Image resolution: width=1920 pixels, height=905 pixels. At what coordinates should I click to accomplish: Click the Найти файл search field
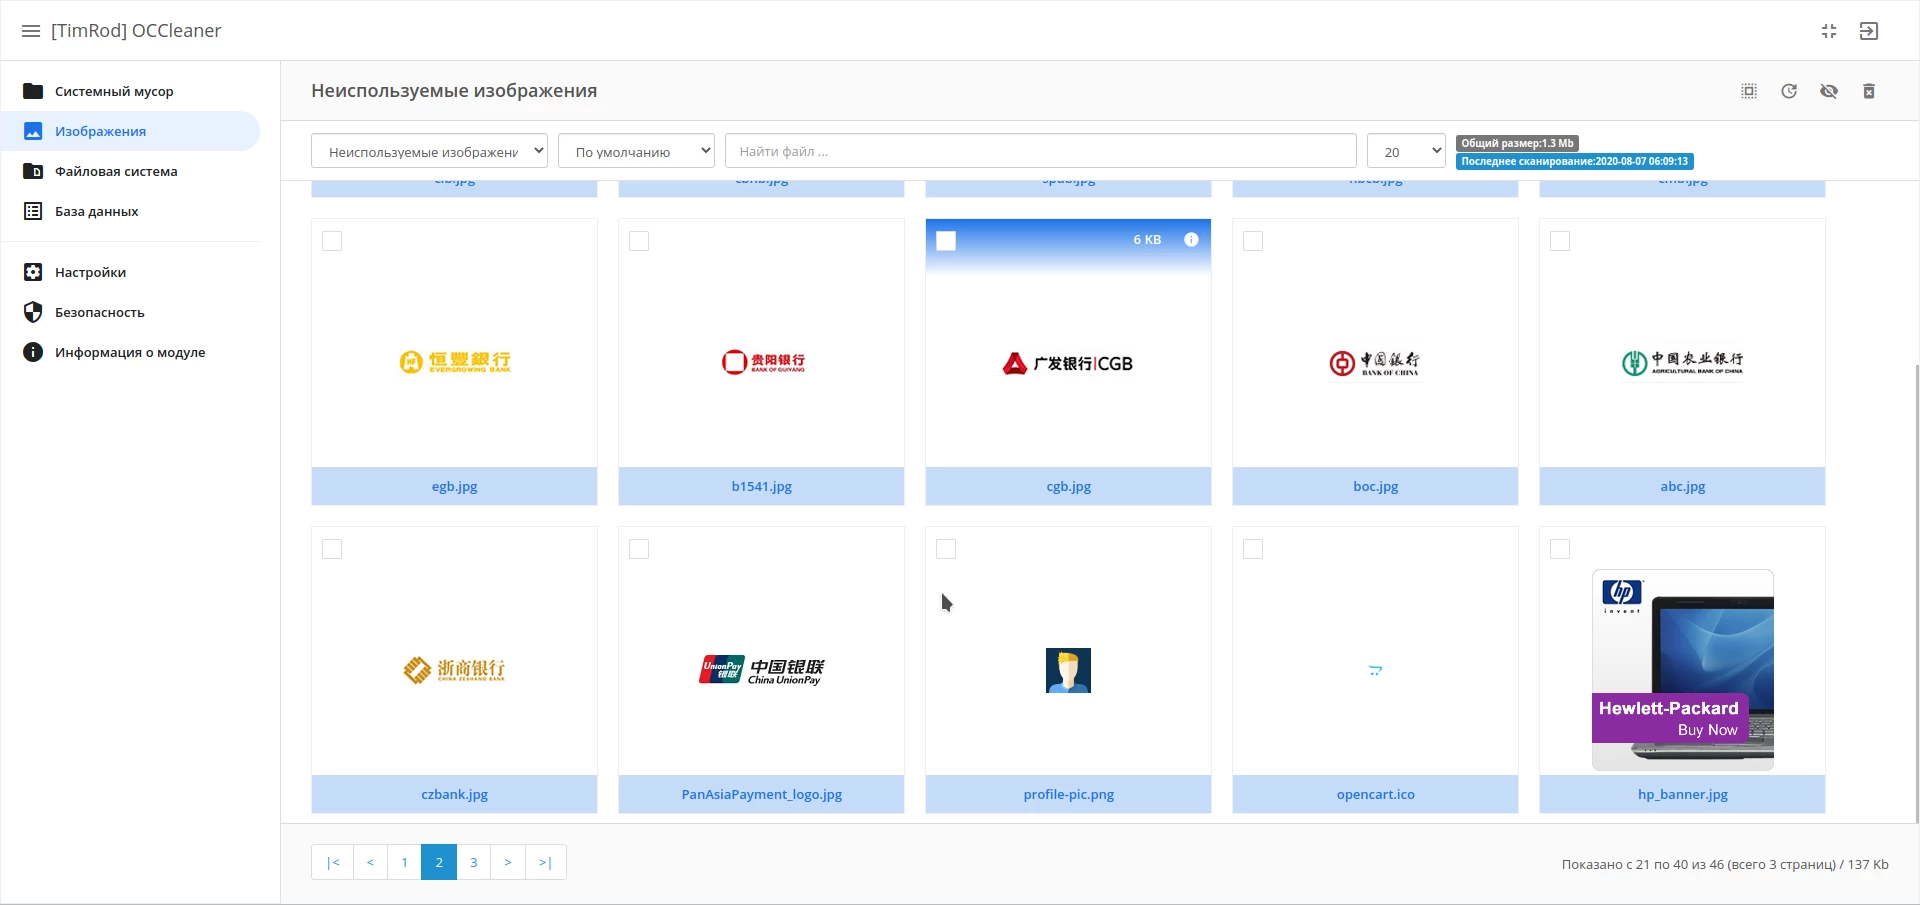coord(1040,151)
